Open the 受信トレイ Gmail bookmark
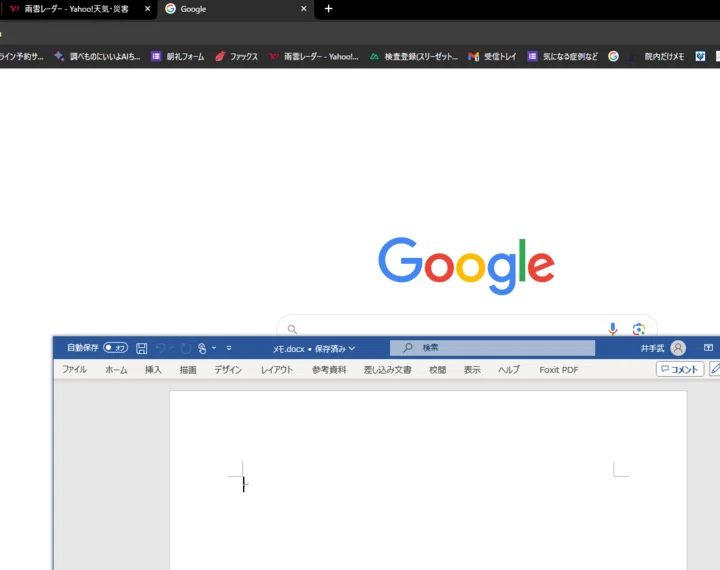Image resolution: width=720 pixels, height=570 pixels. pos(493,56)
